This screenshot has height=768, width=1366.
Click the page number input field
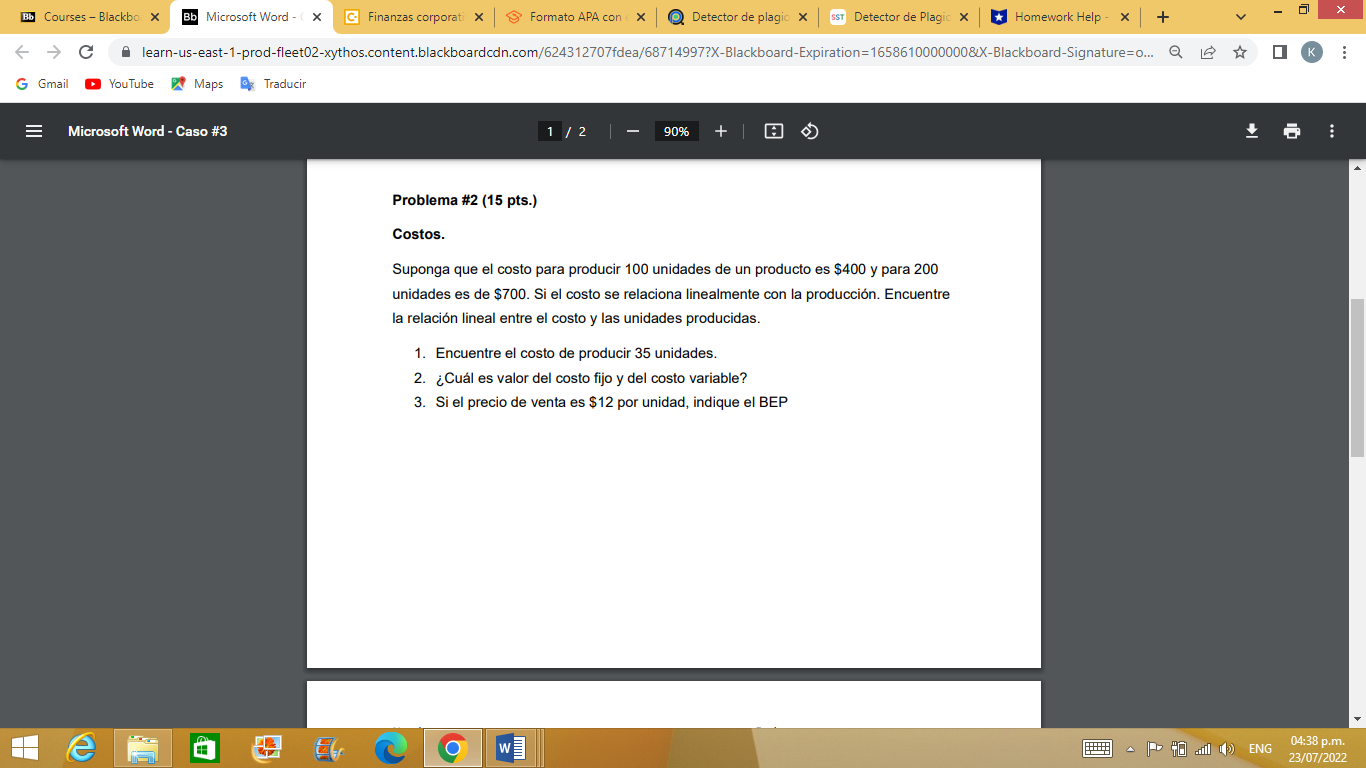pos(548,130)
